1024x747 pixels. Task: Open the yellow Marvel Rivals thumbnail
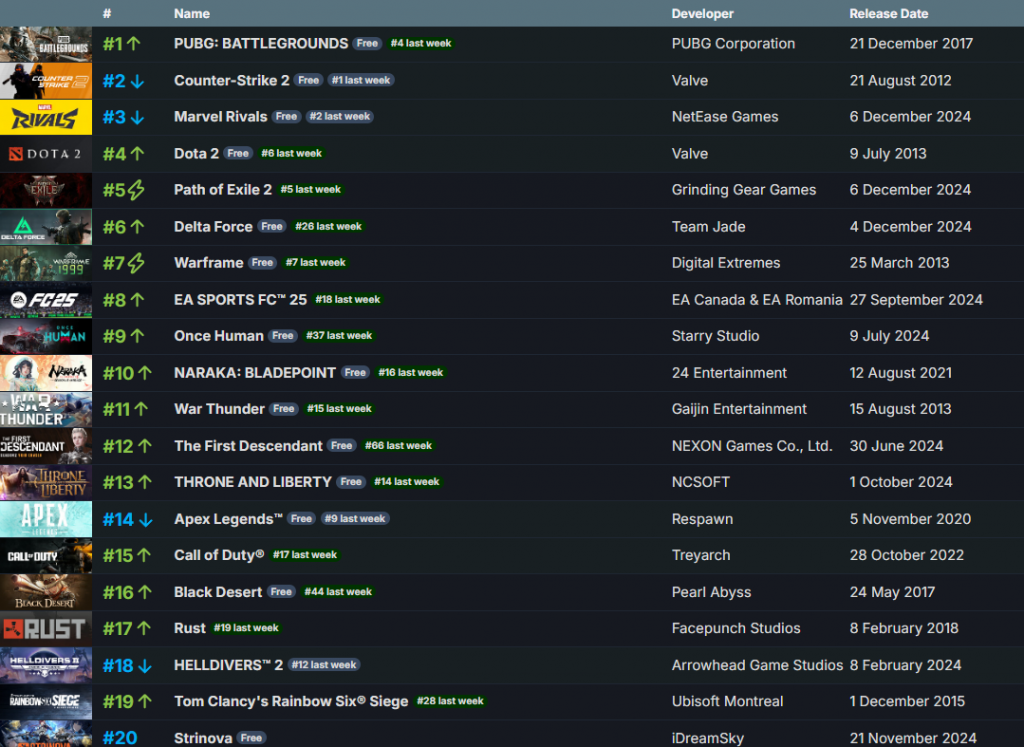(46, 118)
